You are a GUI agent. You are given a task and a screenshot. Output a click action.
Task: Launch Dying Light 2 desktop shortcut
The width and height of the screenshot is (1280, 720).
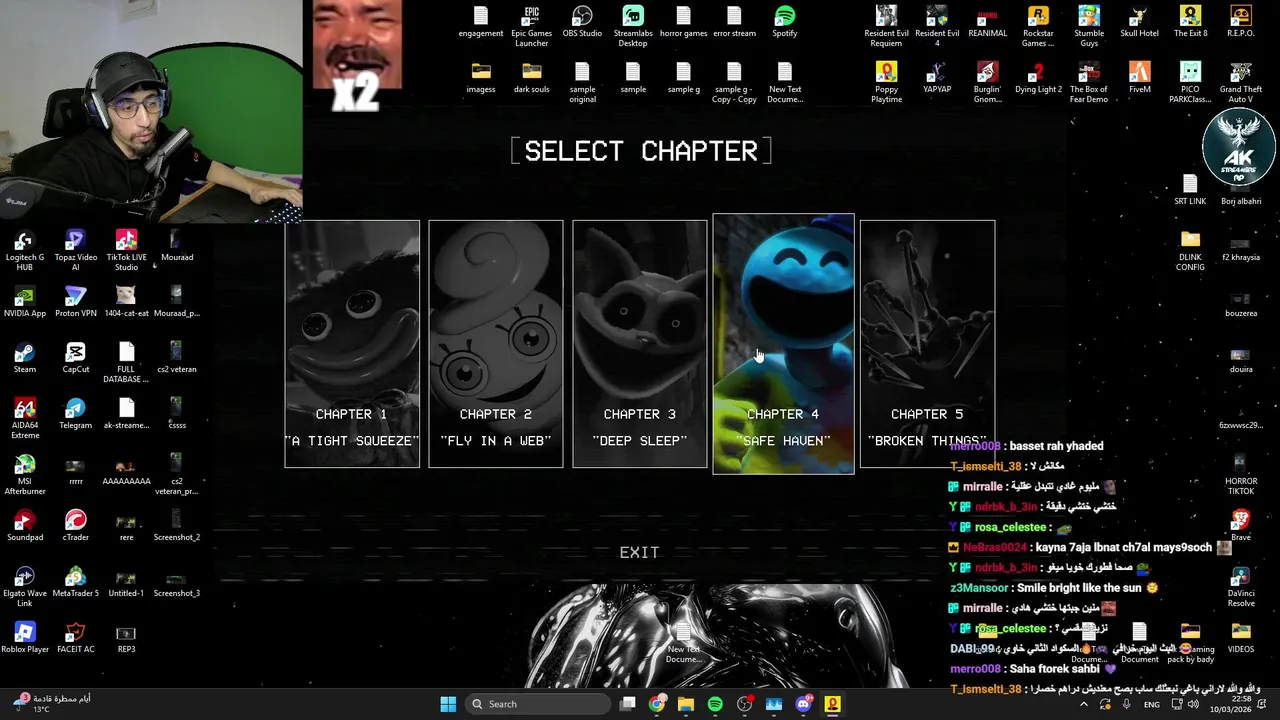[1038, 78]
